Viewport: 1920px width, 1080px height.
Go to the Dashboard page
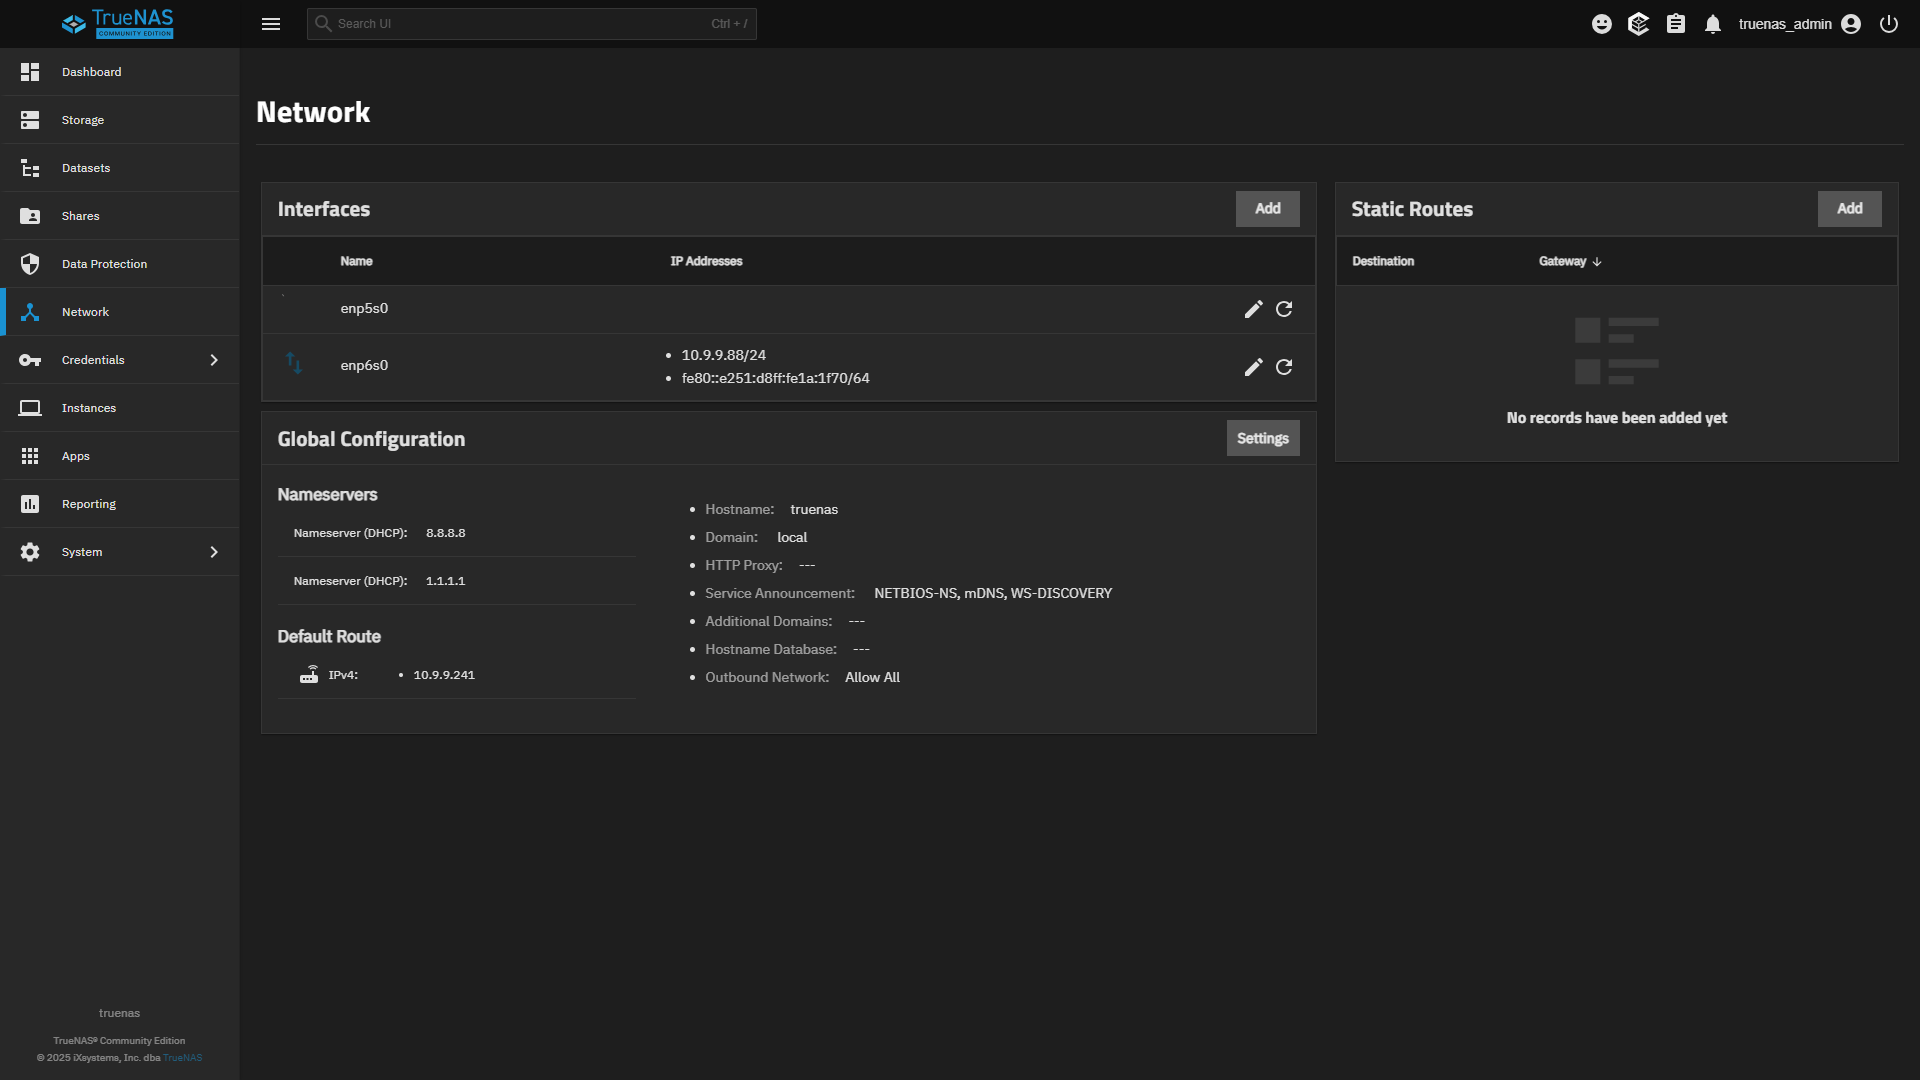[91, 72]
